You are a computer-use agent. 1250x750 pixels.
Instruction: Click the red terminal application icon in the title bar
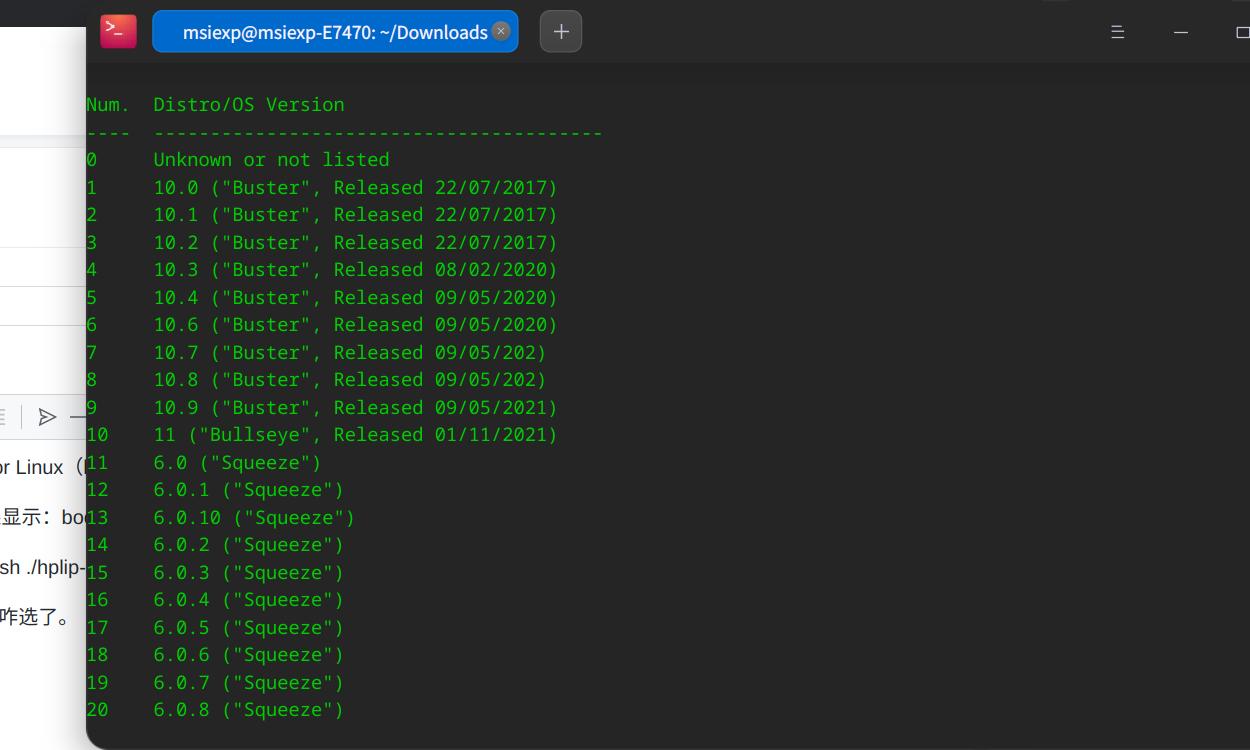click(118, 31)
